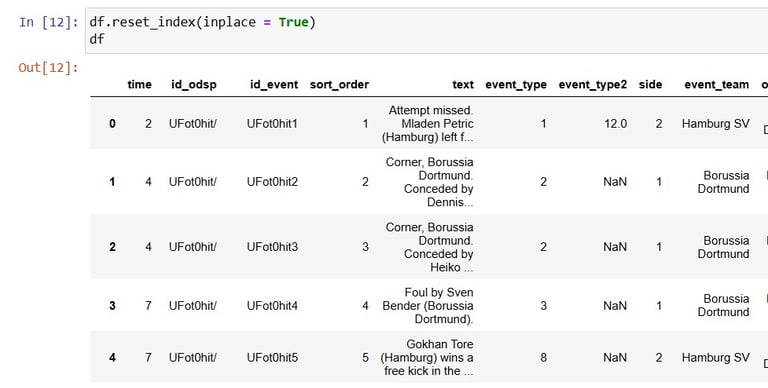This screenshot has width=768, height=388.
Task: Click the event_type column header
Action: click(516, 84)
